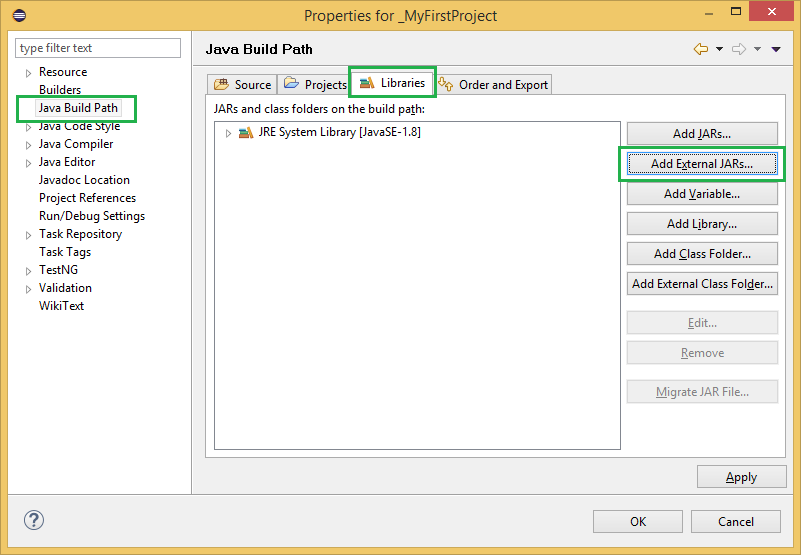Image resolution: width=801 pixels, height=555 pixels.
Task: Open the back history dropdown arrow
Action: 718,49
